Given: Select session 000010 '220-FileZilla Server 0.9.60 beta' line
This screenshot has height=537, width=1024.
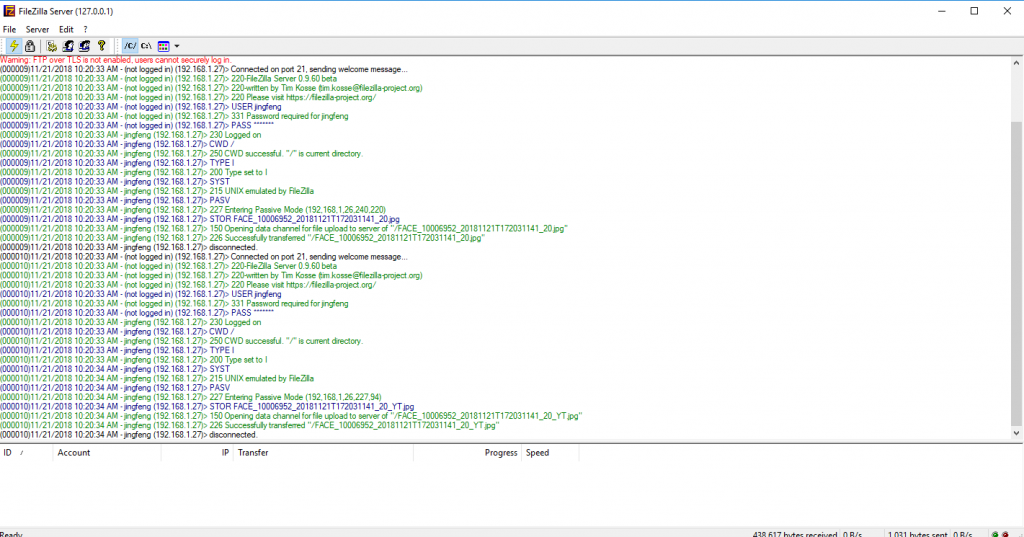Looking at the screenshot, I should [x=168, y=266].
